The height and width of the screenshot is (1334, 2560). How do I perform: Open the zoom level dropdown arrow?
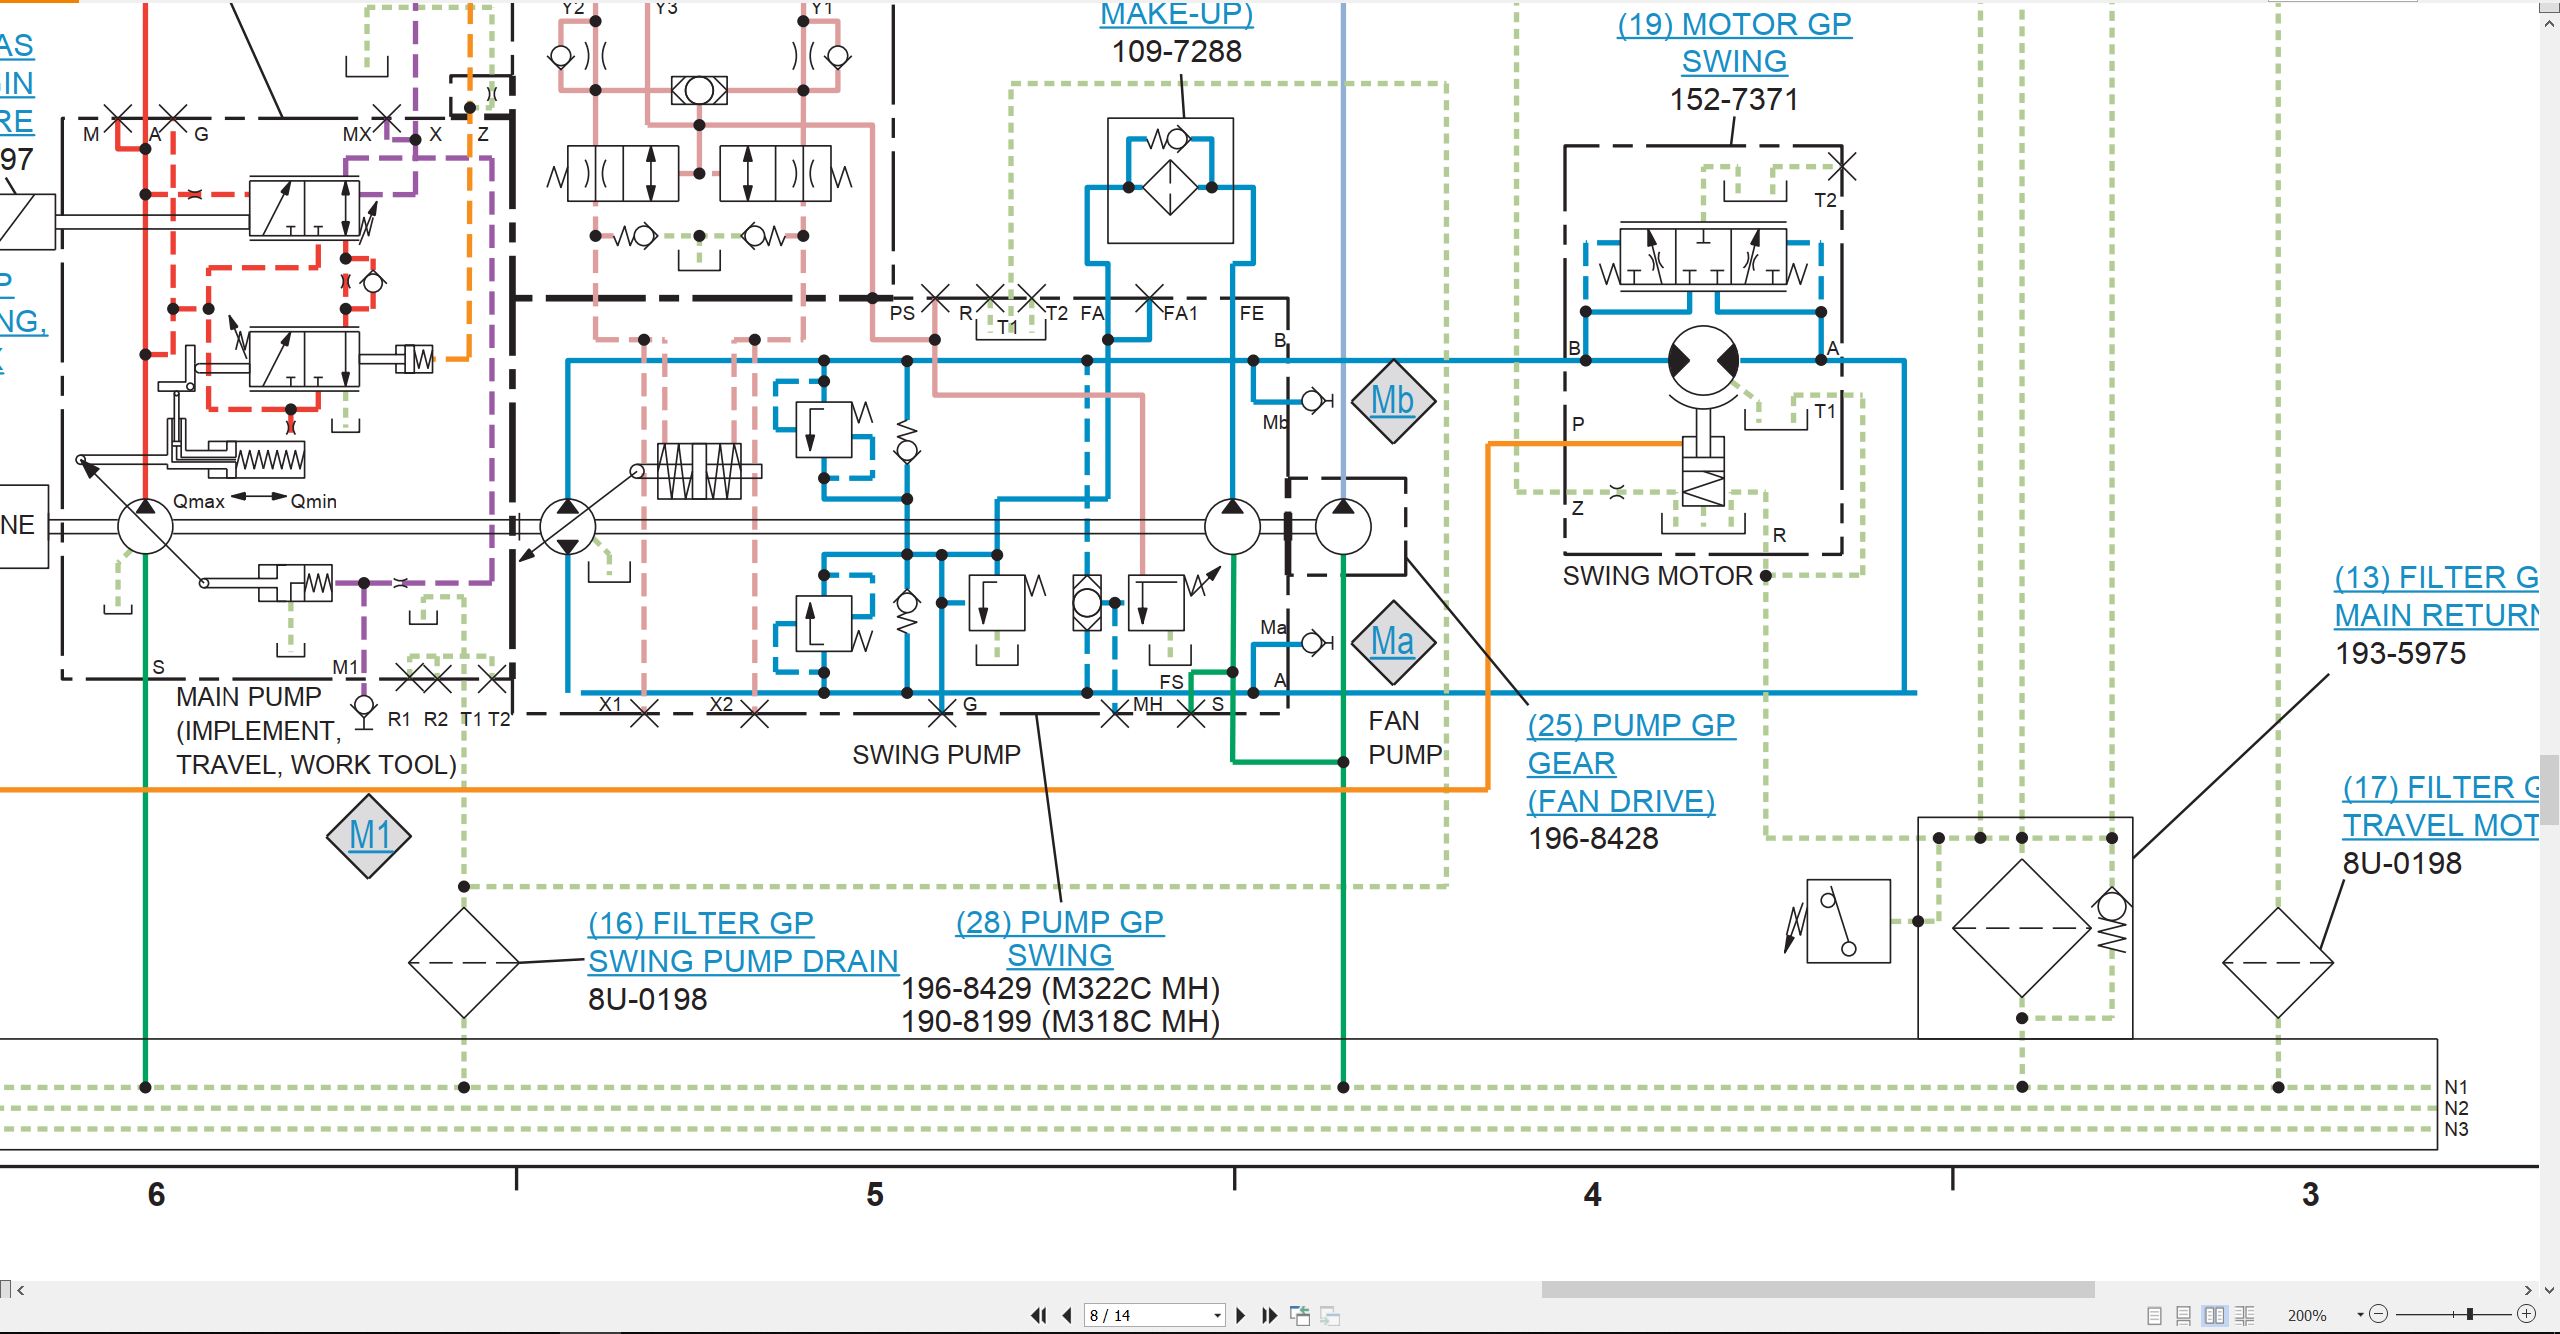(x=2361, y=1314)
